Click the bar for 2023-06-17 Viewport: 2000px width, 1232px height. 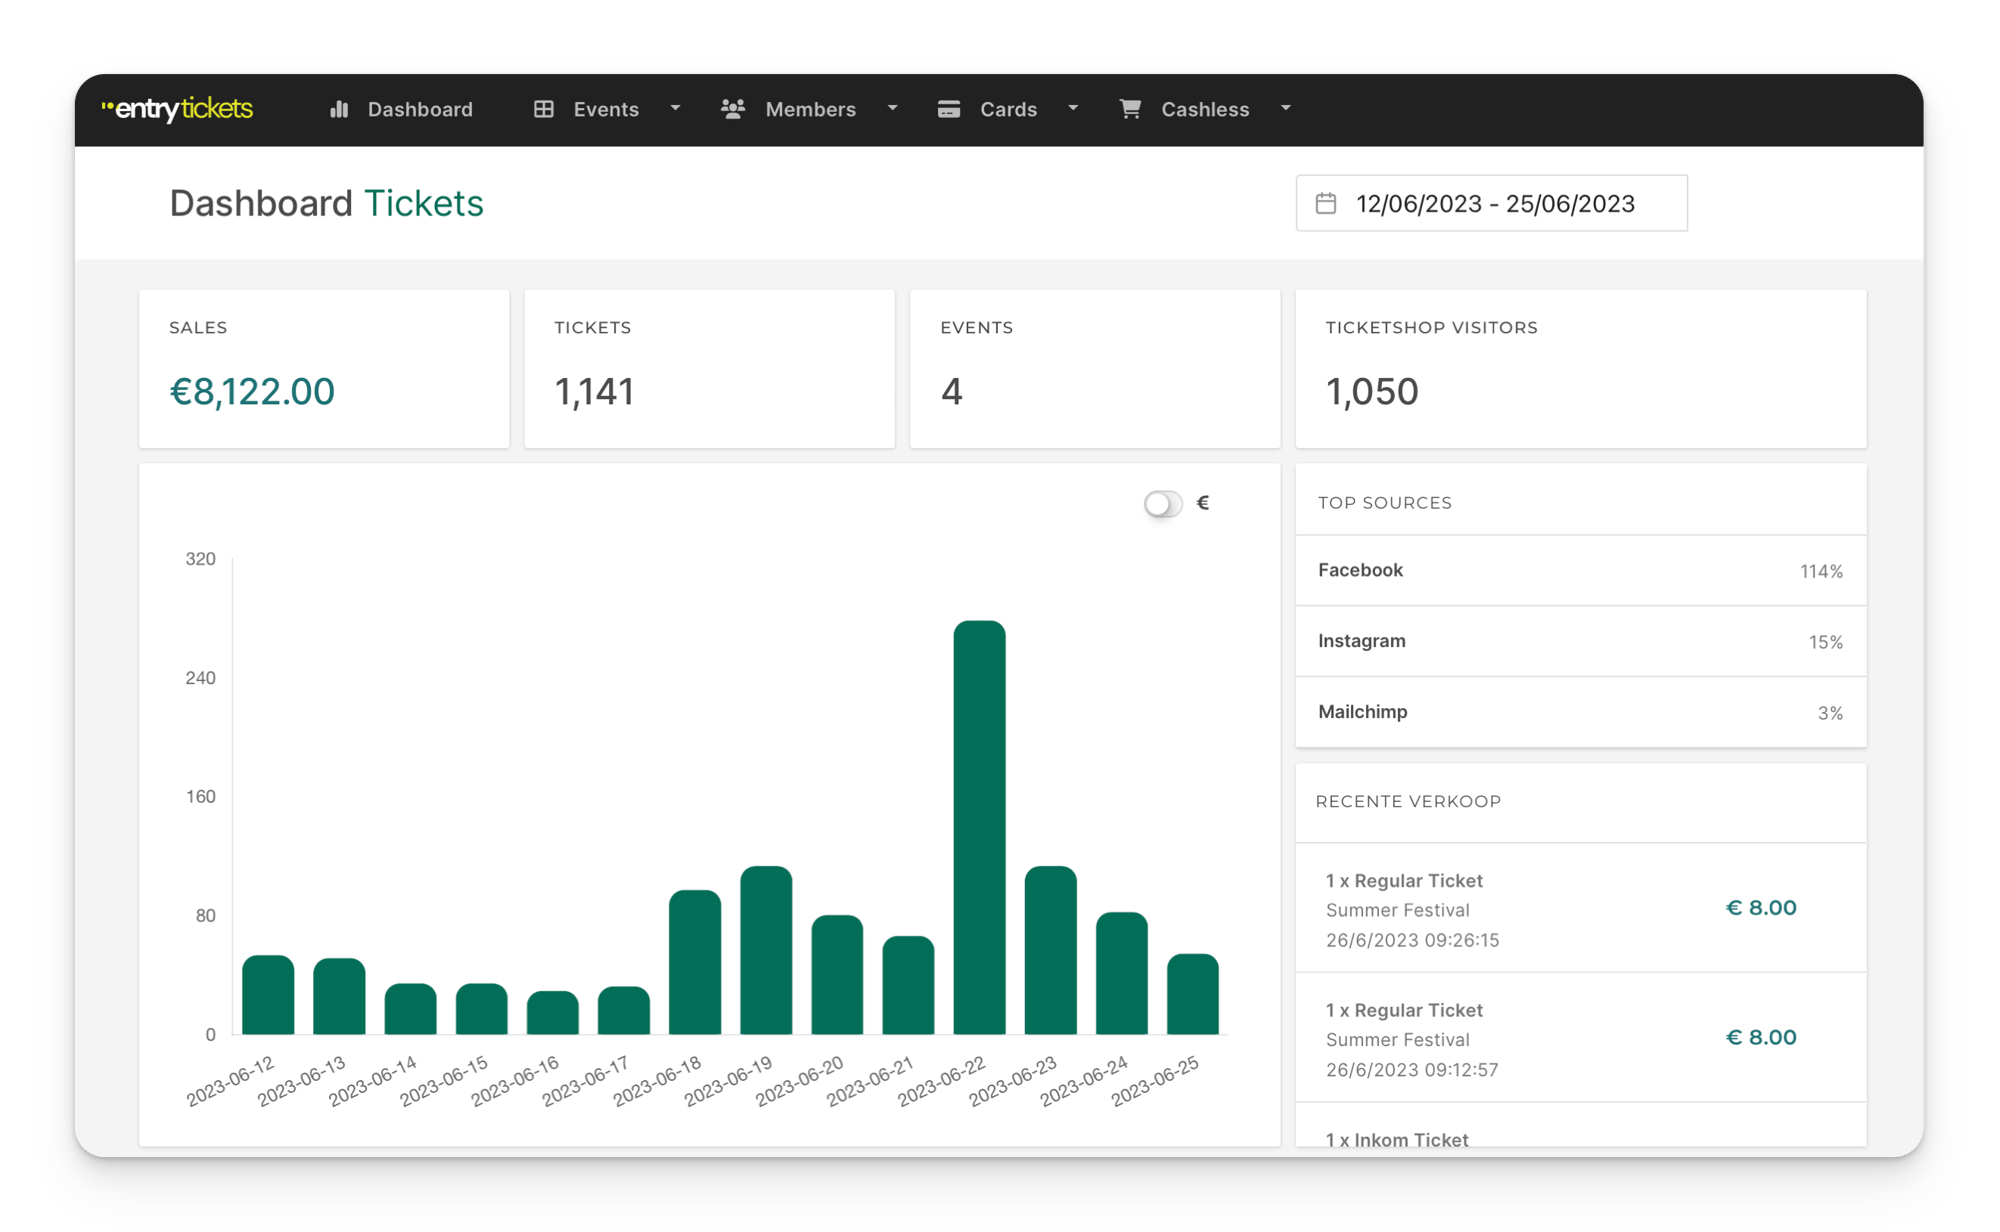(624, 1010)
